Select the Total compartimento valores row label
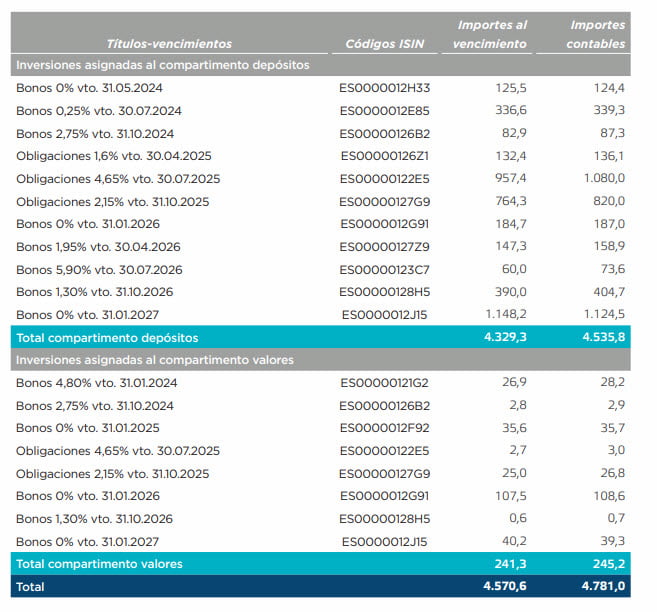Screen dimensions: 657x612 click(x=100, y=564)
